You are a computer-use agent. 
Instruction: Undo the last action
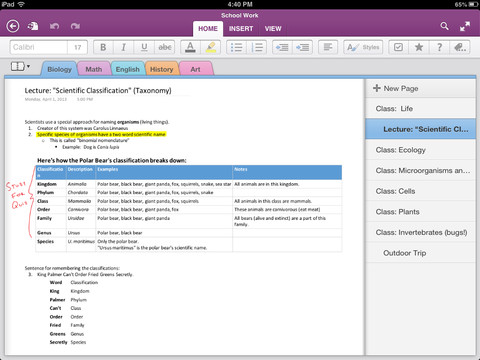(x=54, y=26)
